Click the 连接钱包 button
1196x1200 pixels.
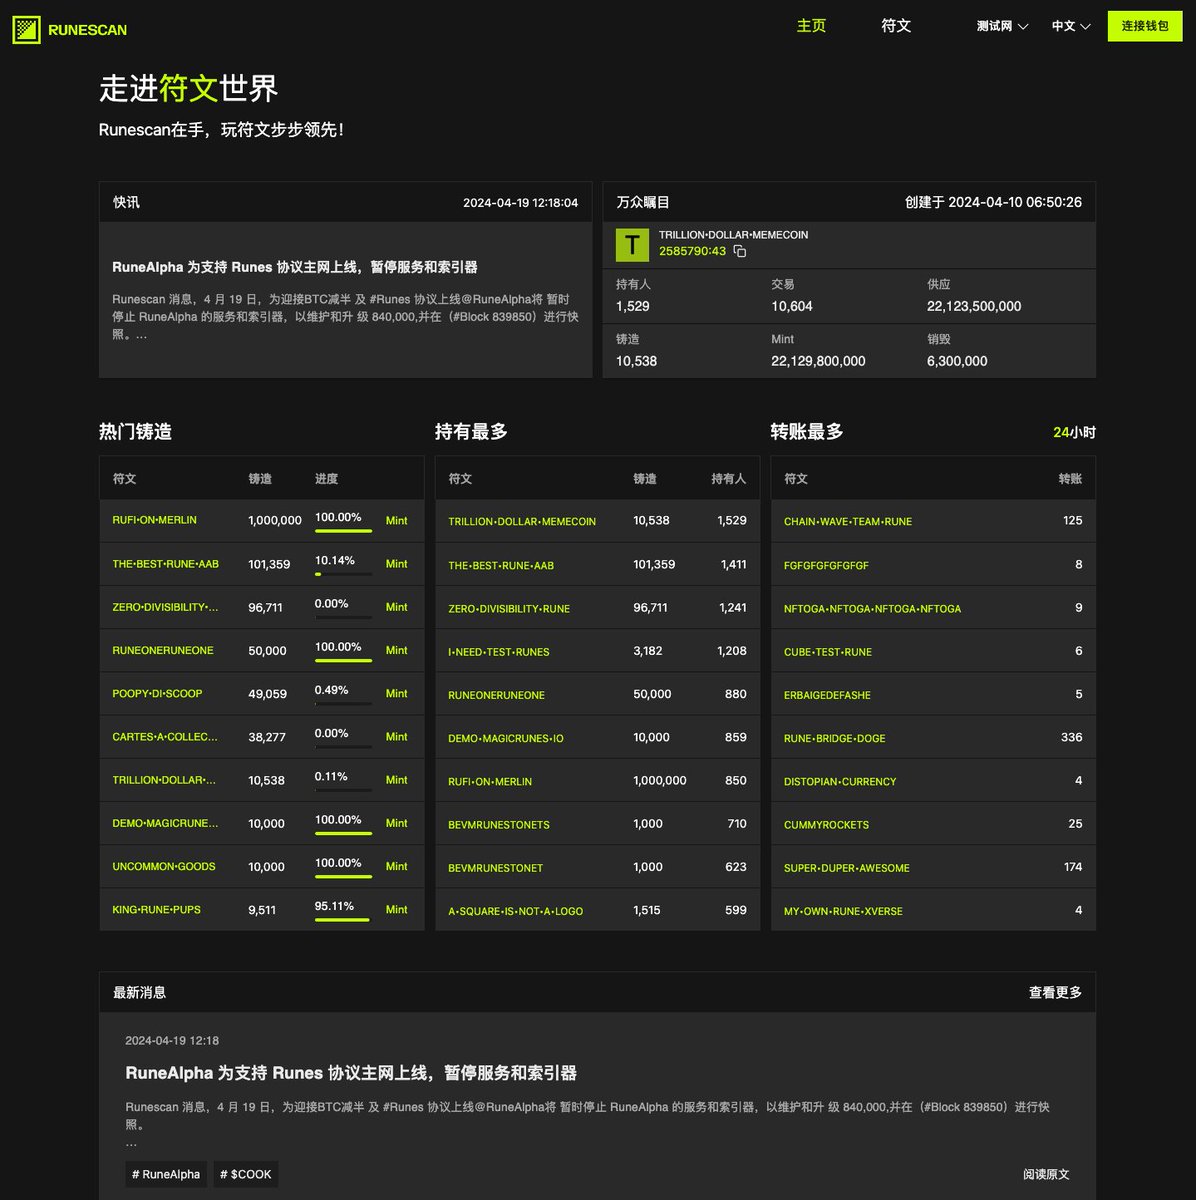(1145, 26)
